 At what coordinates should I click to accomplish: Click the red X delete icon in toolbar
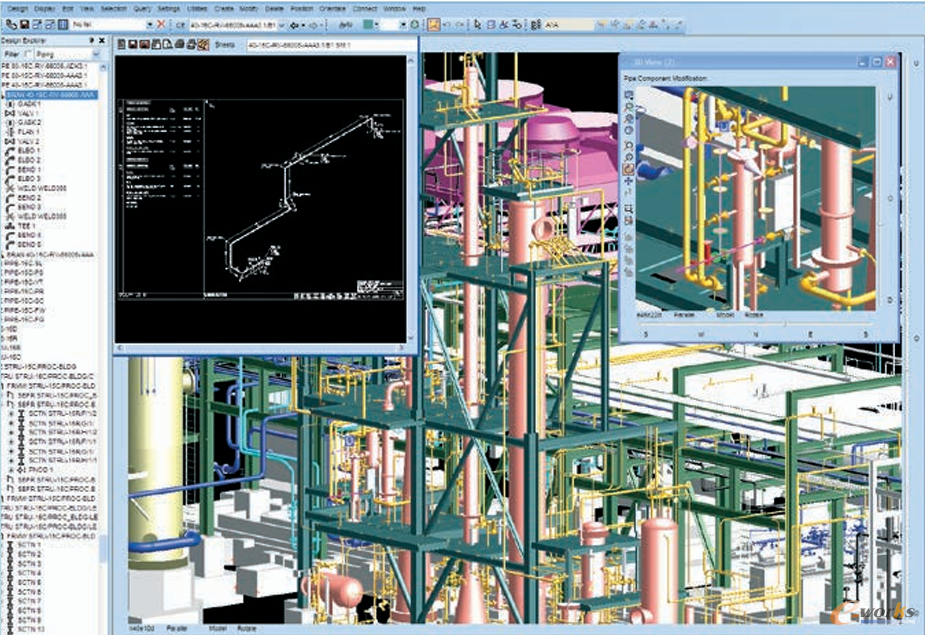(160, 25)
